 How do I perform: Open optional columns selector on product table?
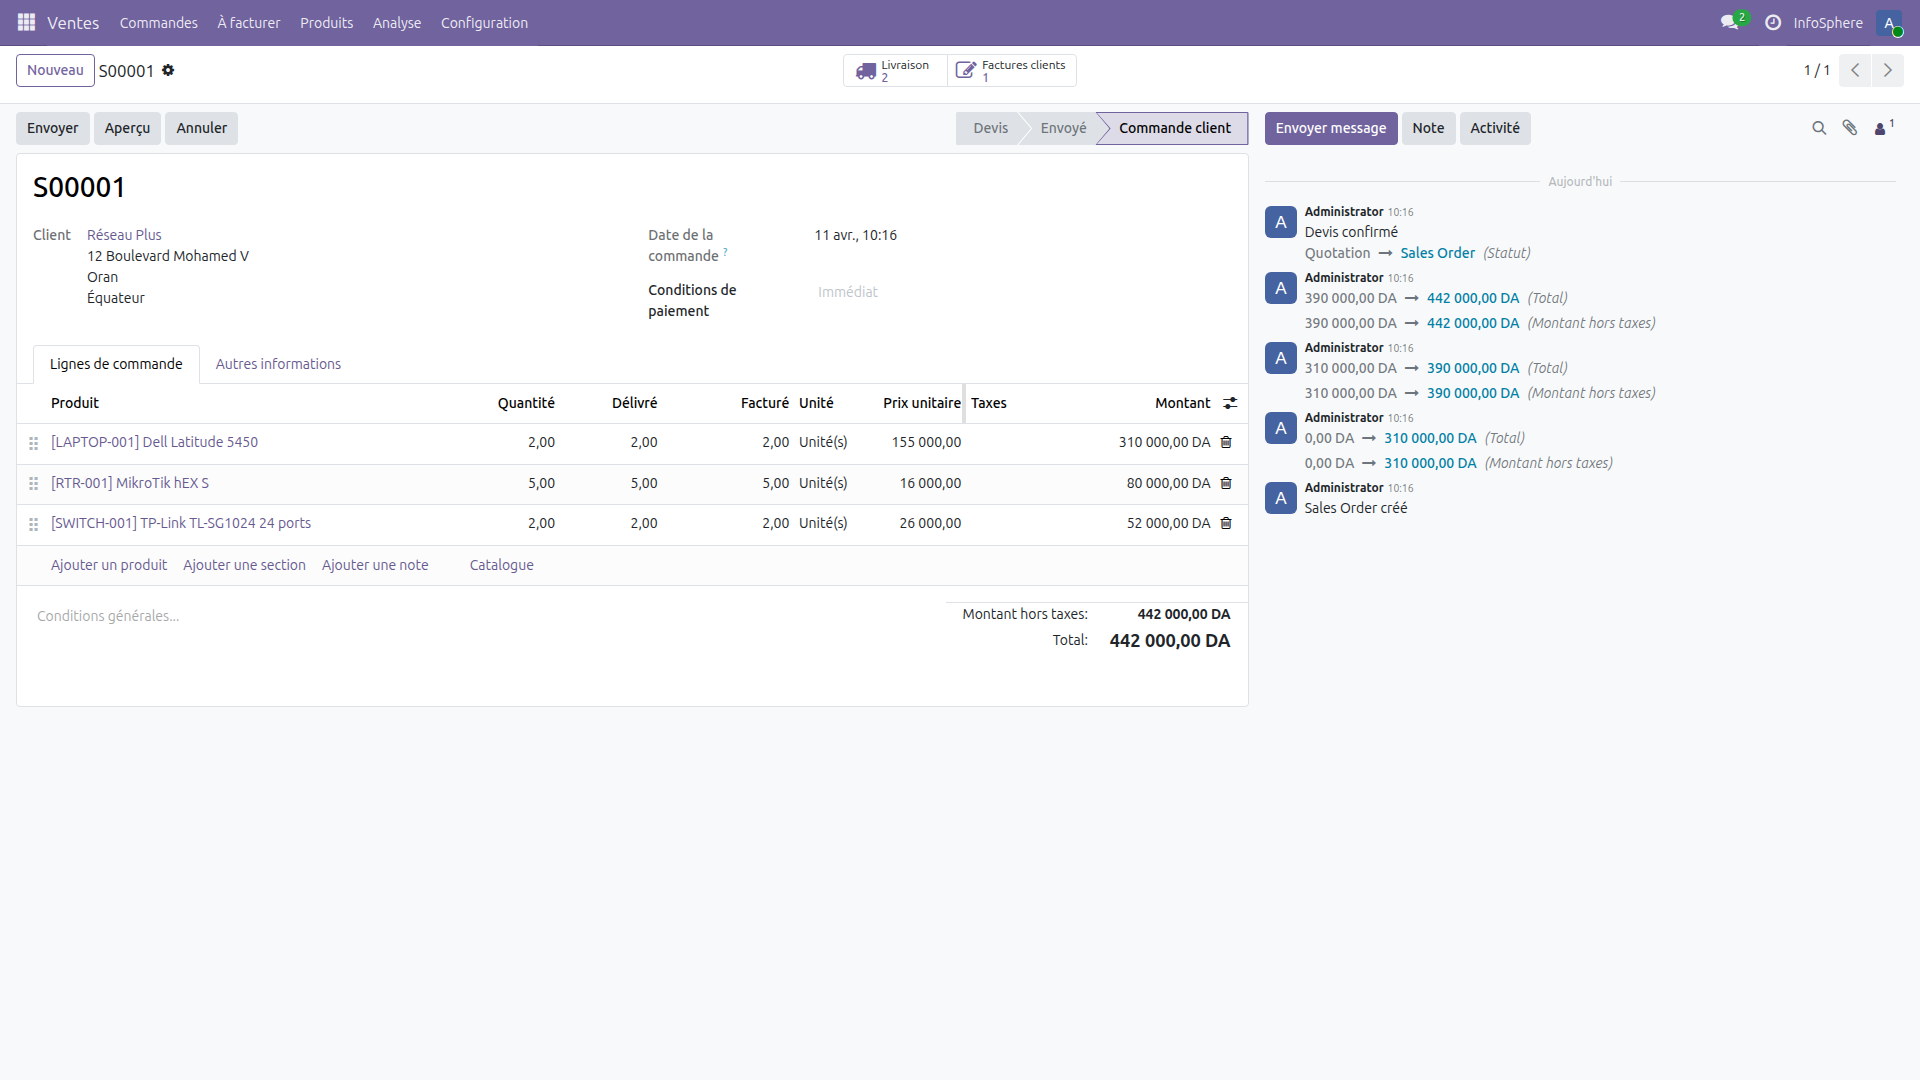[x=1229, y=403]
